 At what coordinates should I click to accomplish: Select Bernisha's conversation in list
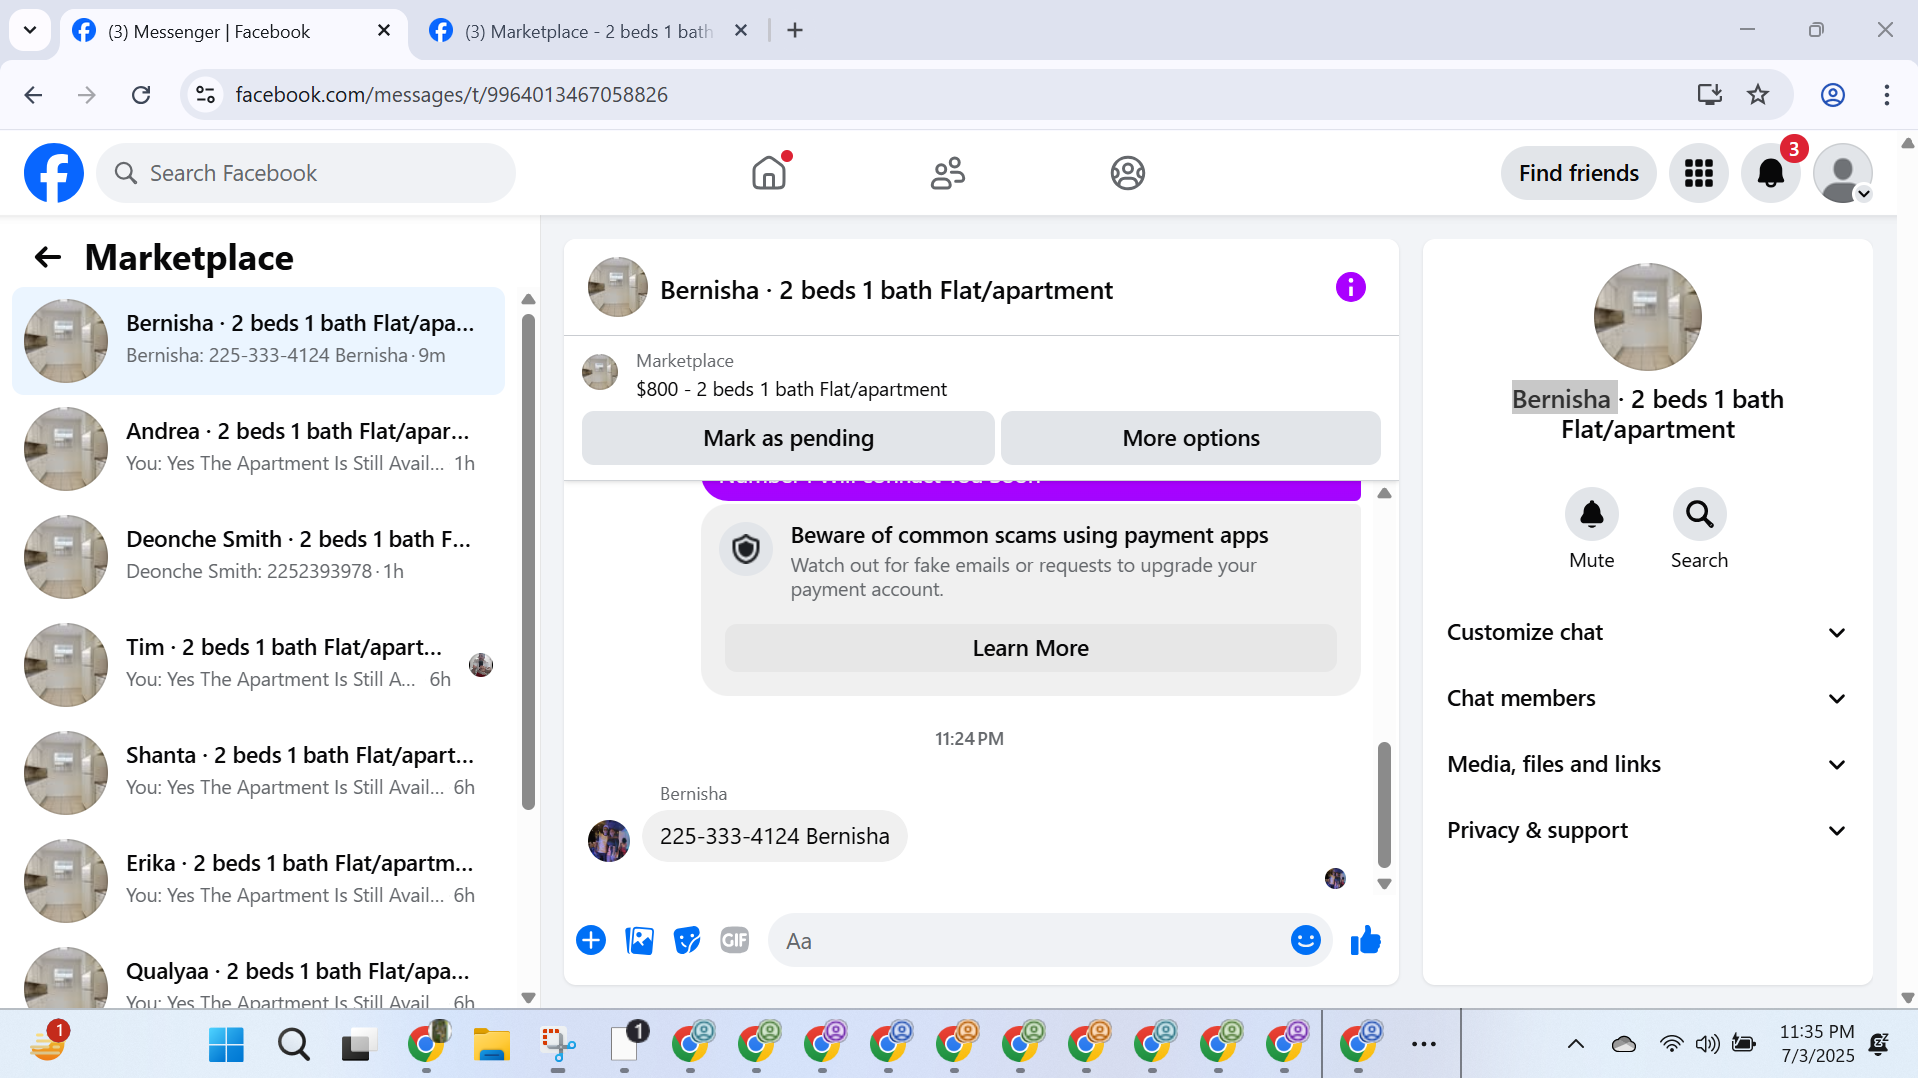pyautogui.click(x=258, y=341)
